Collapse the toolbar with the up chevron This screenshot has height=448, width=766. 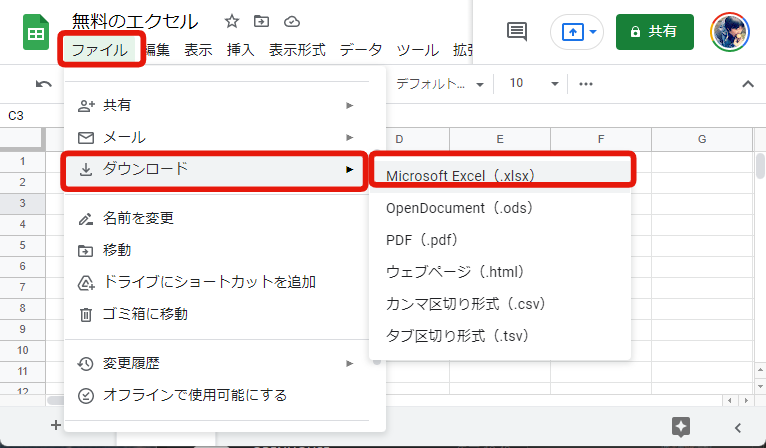click(747, 84)
